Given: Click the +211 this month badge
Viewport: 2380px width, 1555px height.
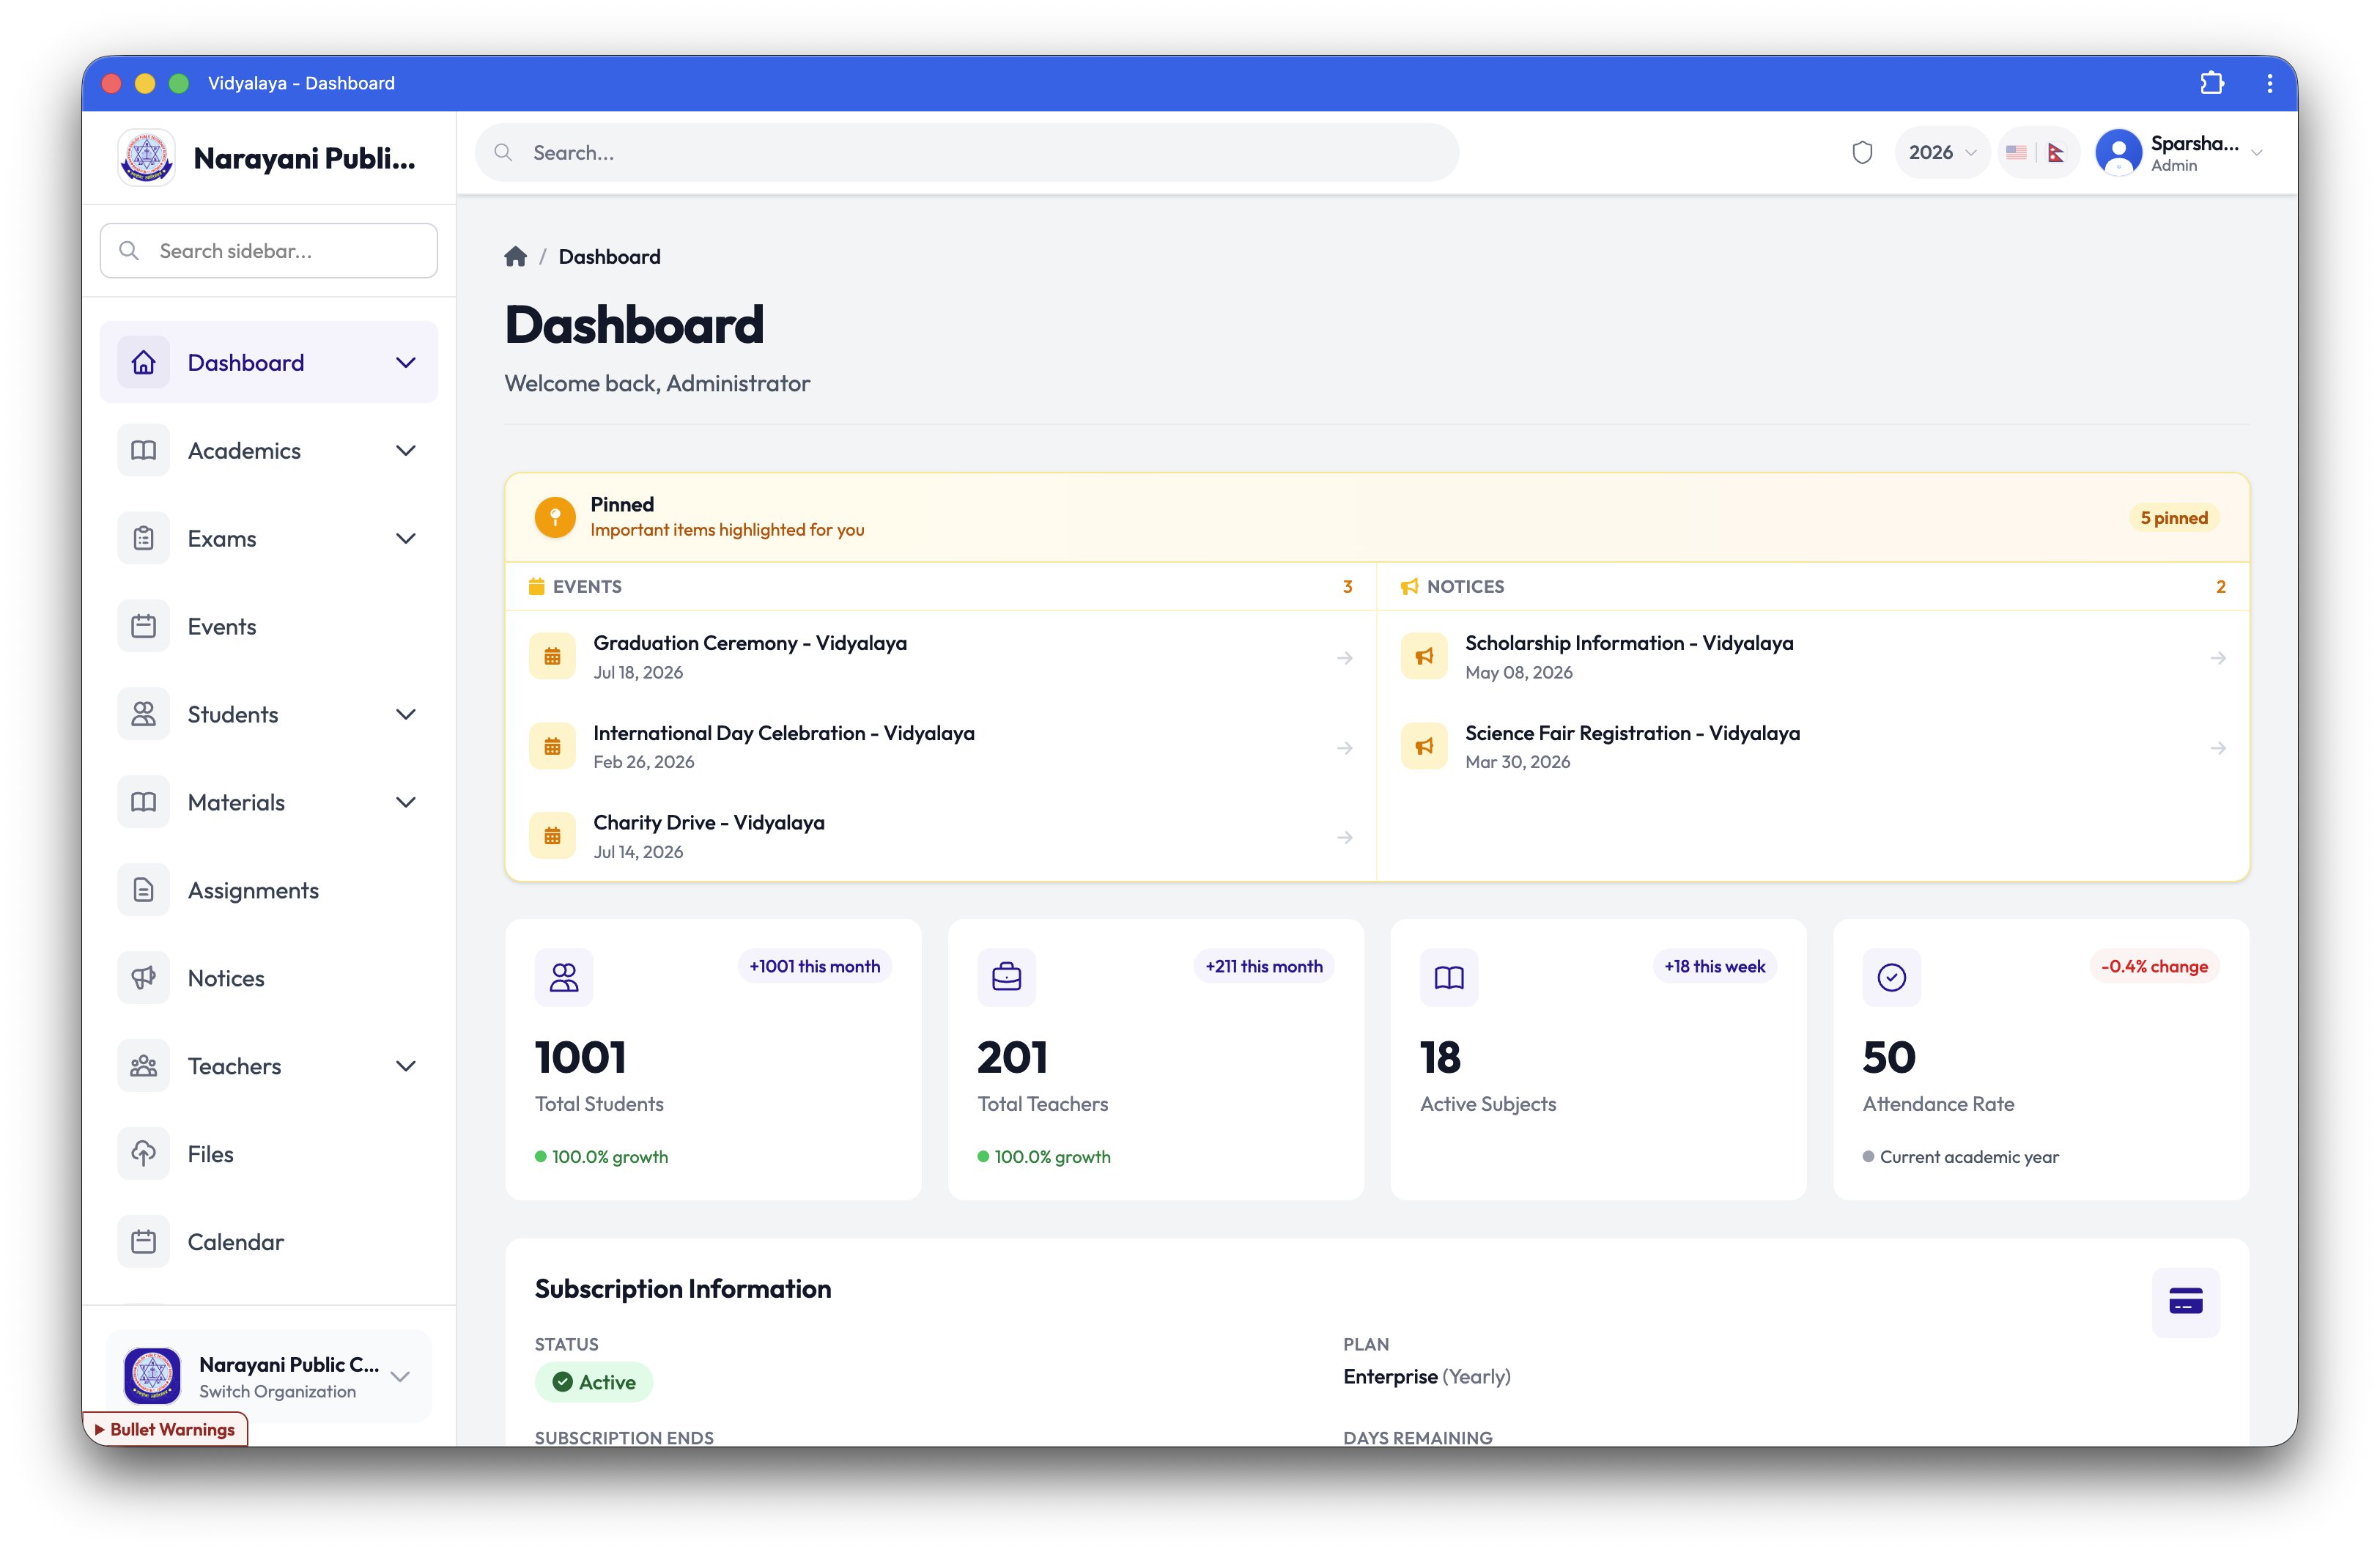Looking at the screenshot, I should (1263, 966).
